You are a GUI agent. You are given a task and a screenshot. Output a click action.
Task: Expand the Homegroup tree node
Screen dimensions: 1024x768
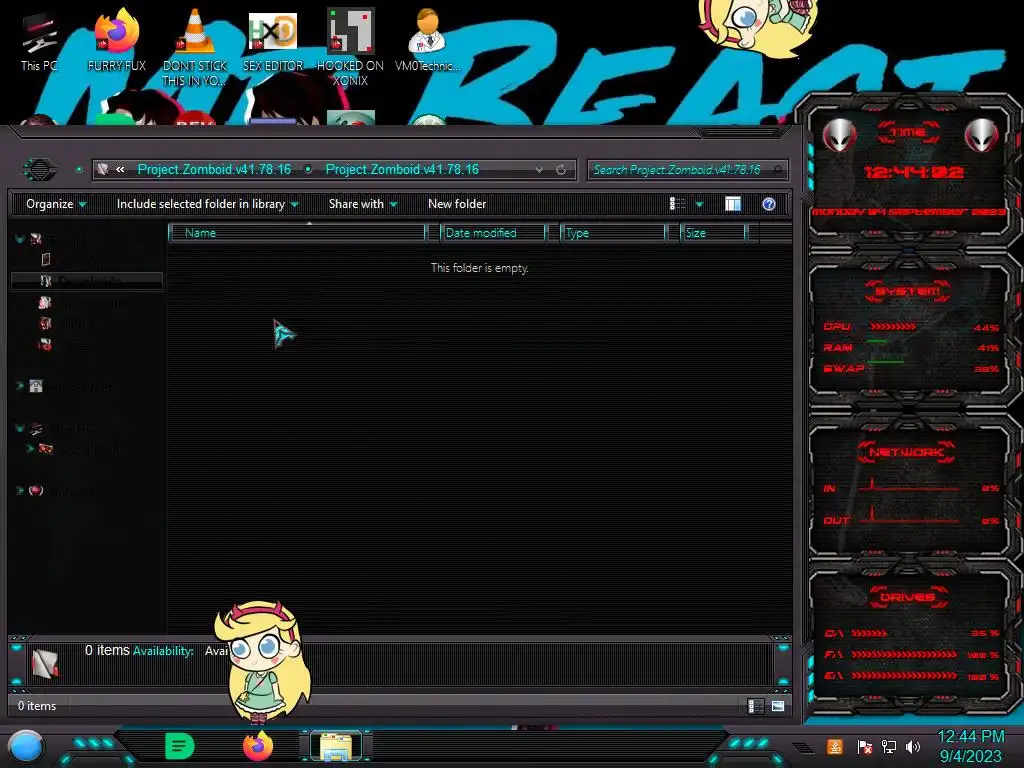click(20, 386)
